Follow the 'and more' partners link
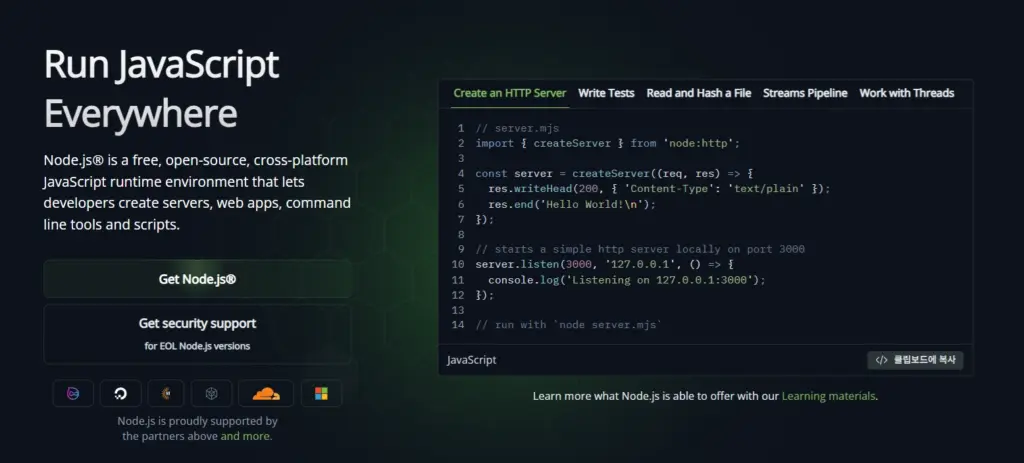Image resolution: width=1024 pixels, height=463 pixels. click(x=246, y=436)
